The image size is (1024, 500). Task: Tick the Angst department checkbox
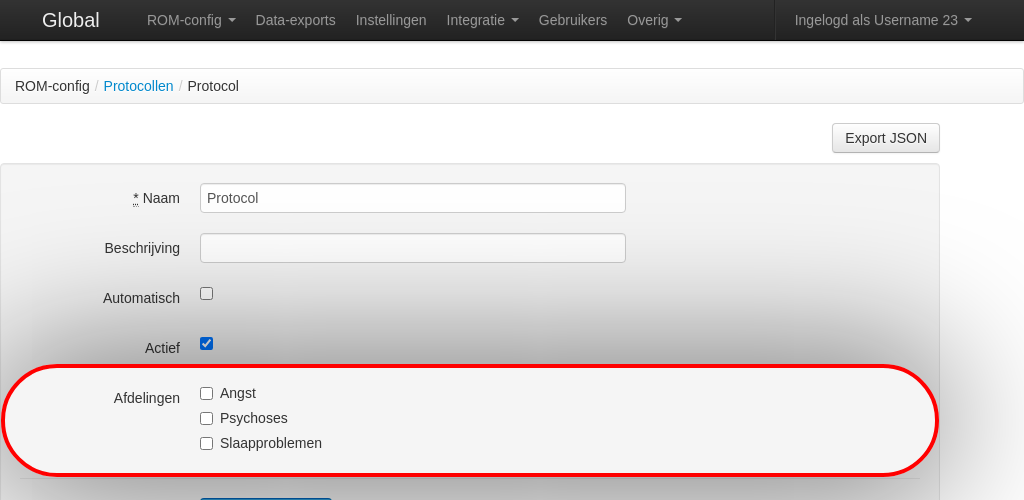tap(207, 394)
